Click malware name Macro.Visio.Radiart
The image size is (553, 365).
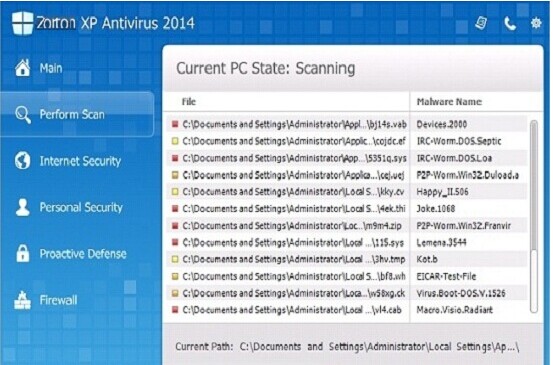click(x=455, y=310)
